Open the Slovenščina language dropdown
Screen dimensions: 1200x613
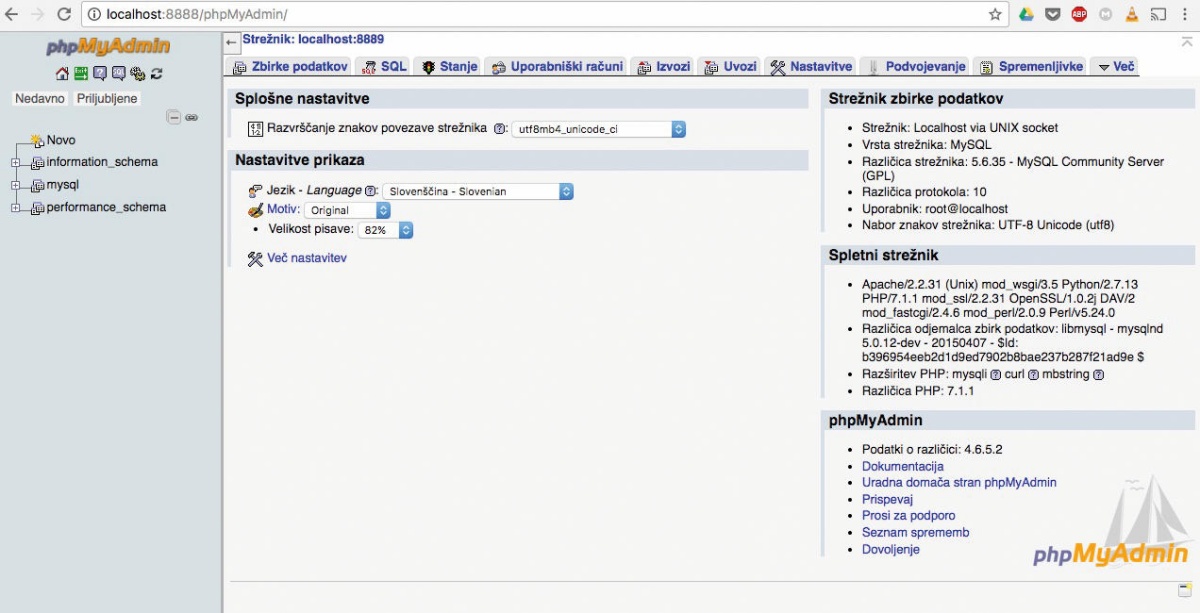pyautogui.click(x=478, y=191)
